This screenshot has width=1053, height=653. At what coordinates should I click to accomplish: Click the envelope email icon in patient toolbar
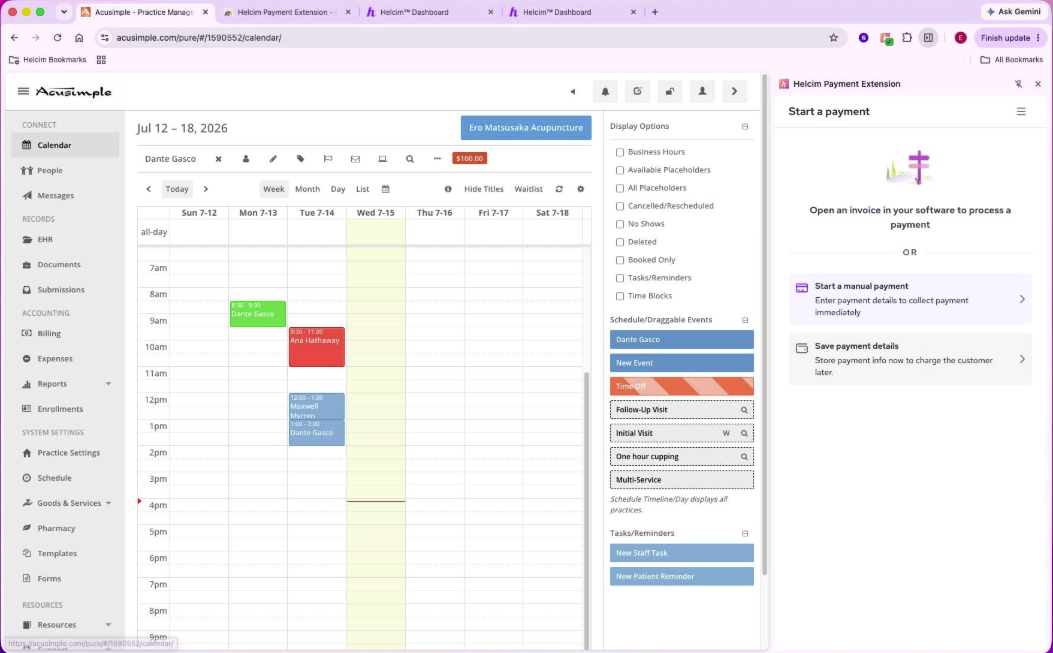coord(355,159)
